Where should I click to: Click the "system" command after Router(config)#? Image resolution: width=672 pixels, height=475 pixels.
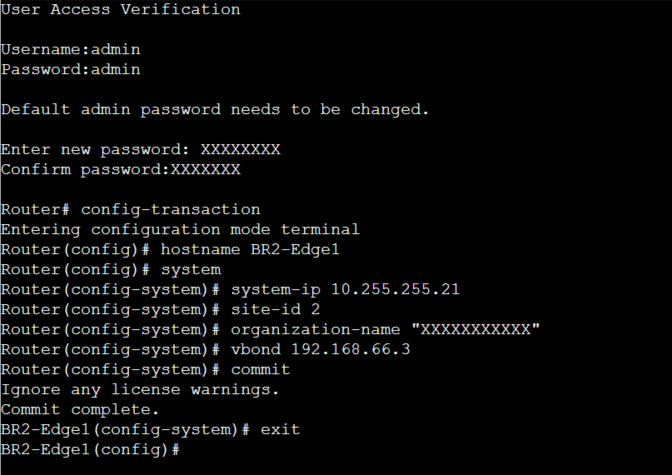click(x=190, y=269)
